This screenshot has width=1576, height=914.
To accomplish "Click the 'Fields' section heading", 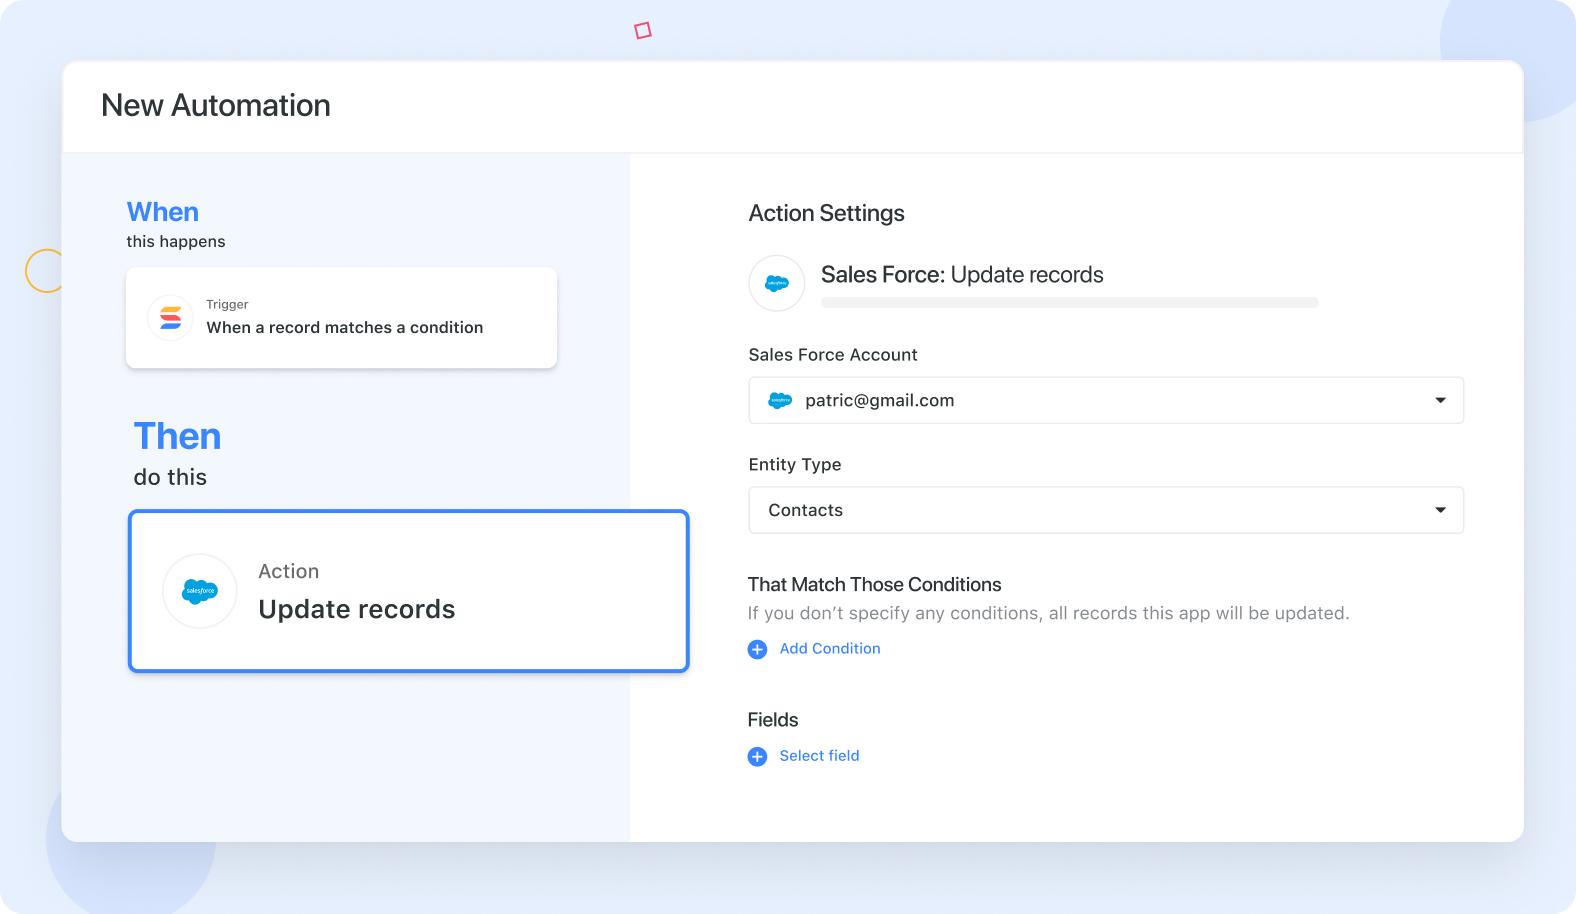I will click(773, 720).
